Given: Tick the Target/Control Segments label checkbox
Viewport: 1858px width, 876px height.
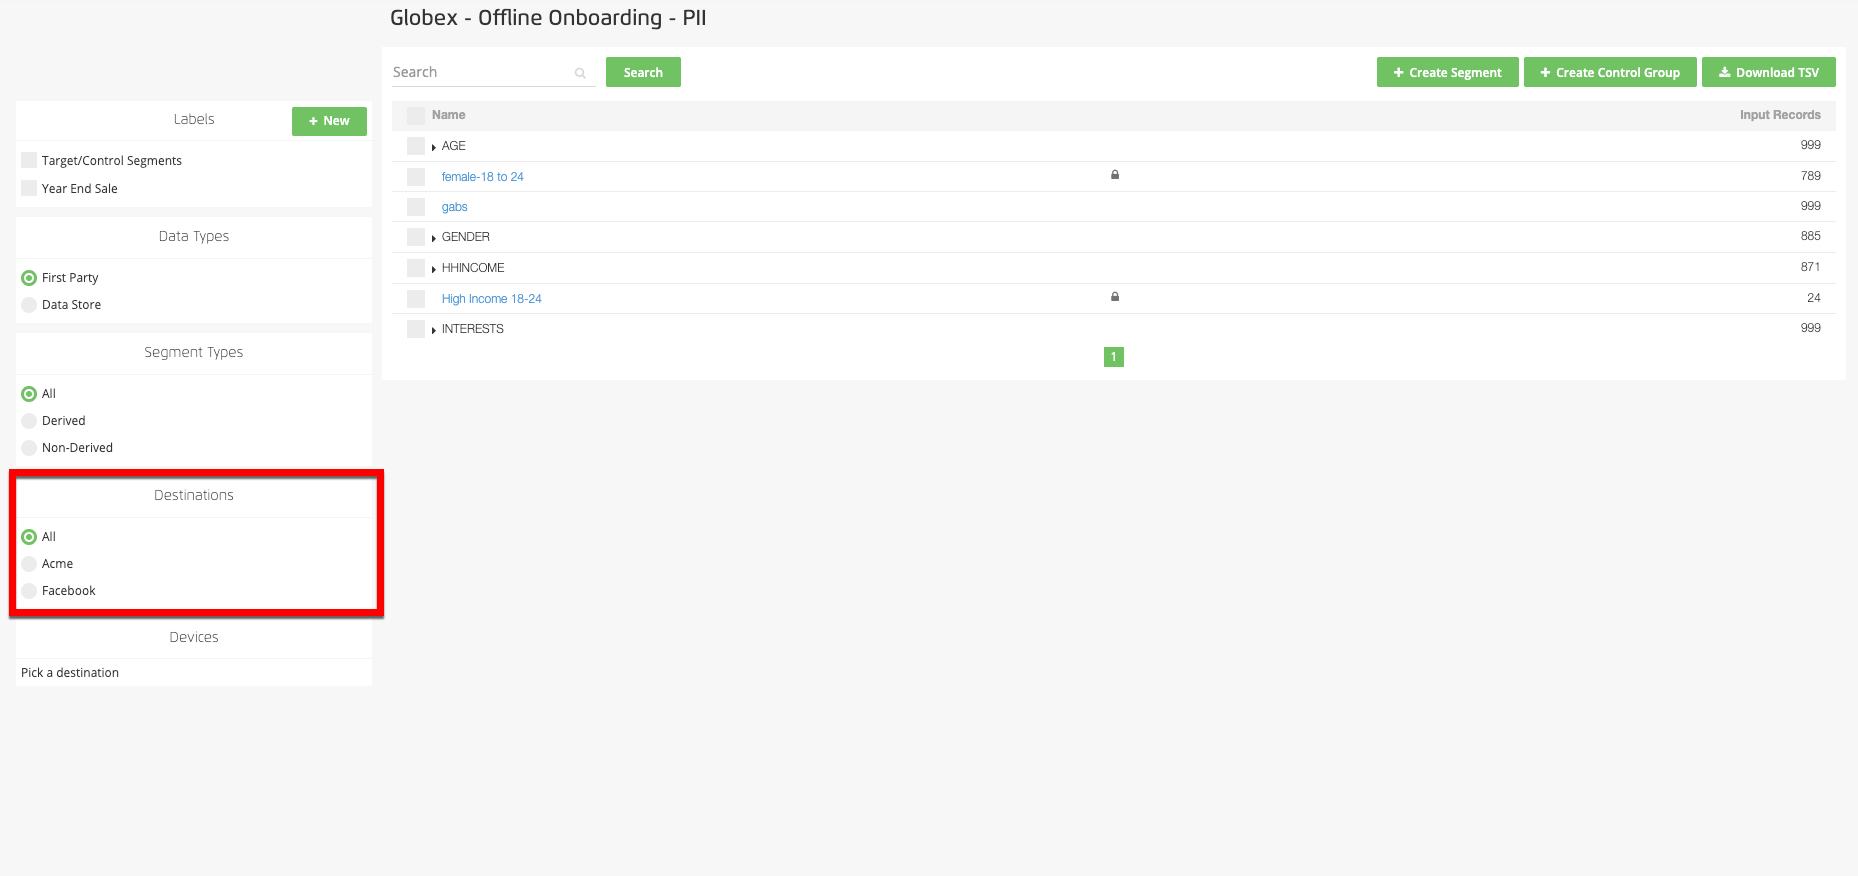Looking at the screenshot, I should (29, 160).
